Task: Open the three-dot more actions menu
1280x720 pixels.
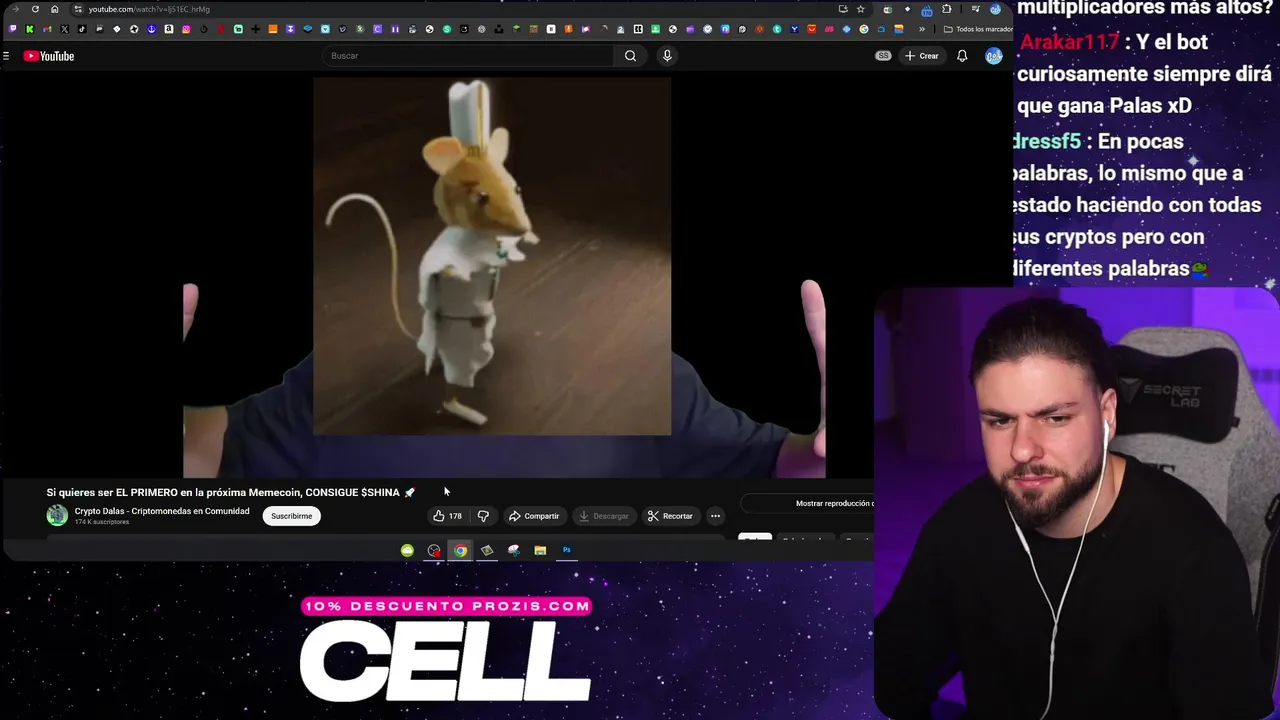Action: [x=715, y=516]
